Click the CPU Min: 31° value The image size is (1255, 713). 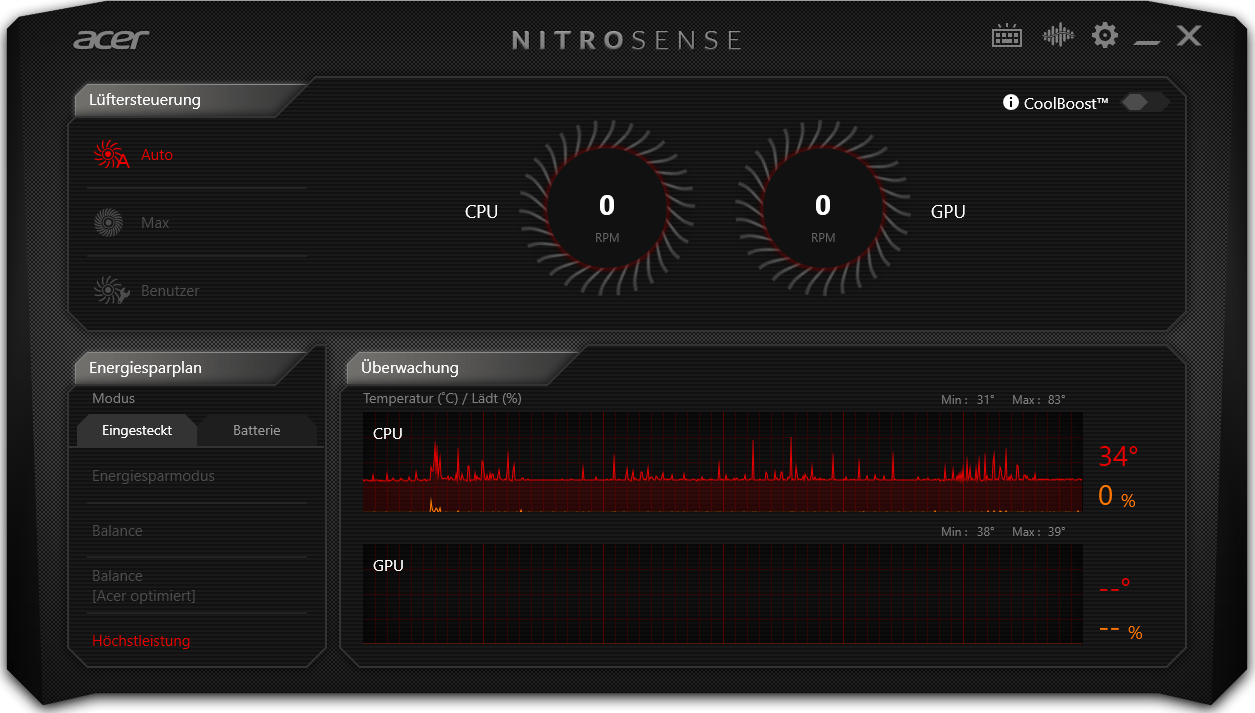coord(968,400)
